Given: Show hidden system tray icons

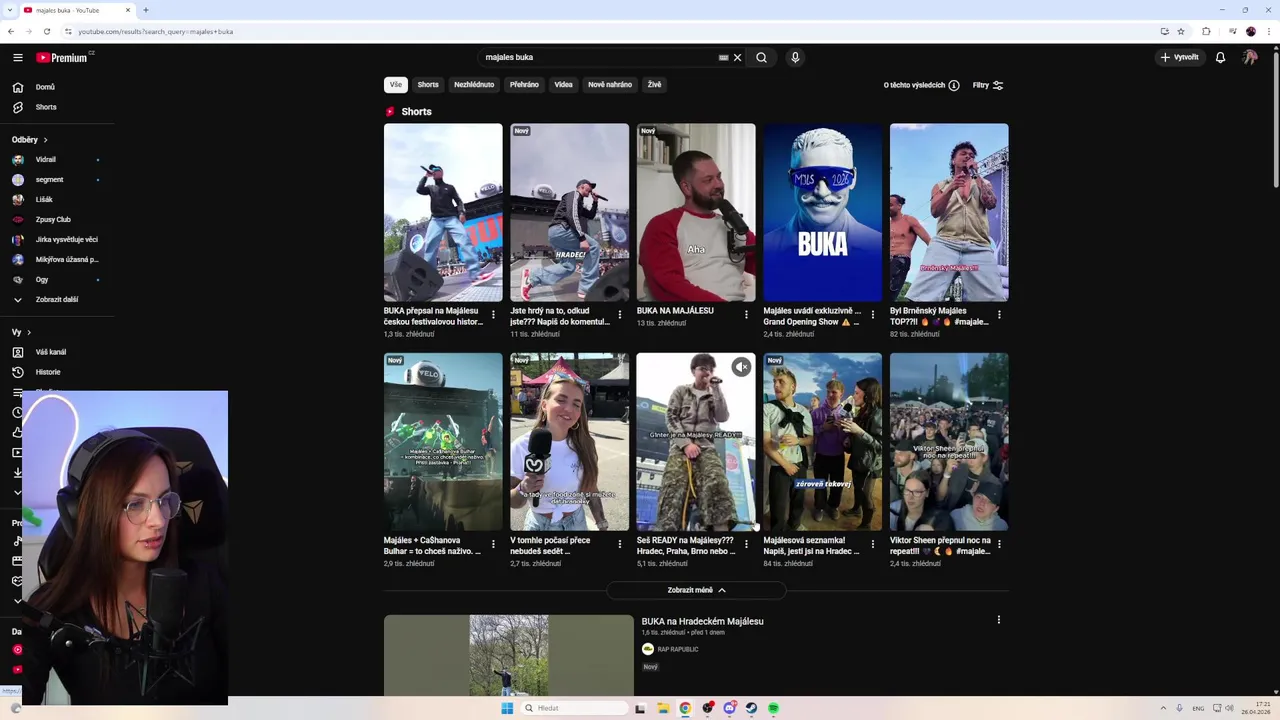Looking at the screenshot, I should coord(1163,708).
